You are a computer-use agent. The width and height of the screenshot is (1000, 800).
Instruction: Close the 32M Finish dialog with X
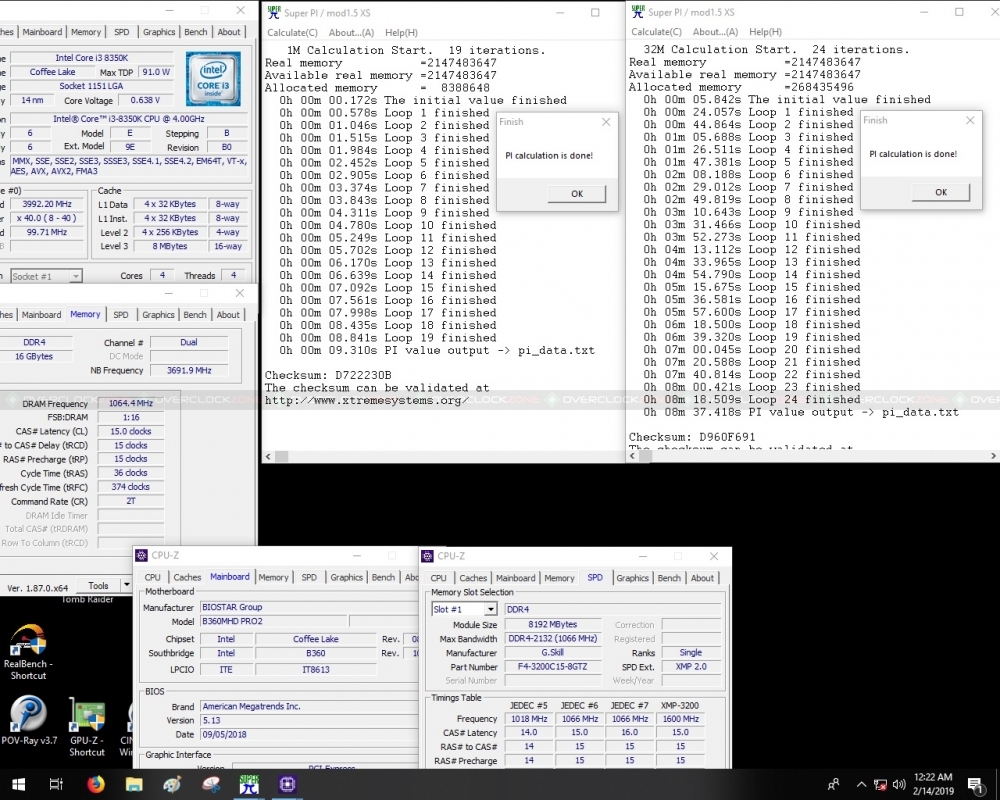(970, 120)
